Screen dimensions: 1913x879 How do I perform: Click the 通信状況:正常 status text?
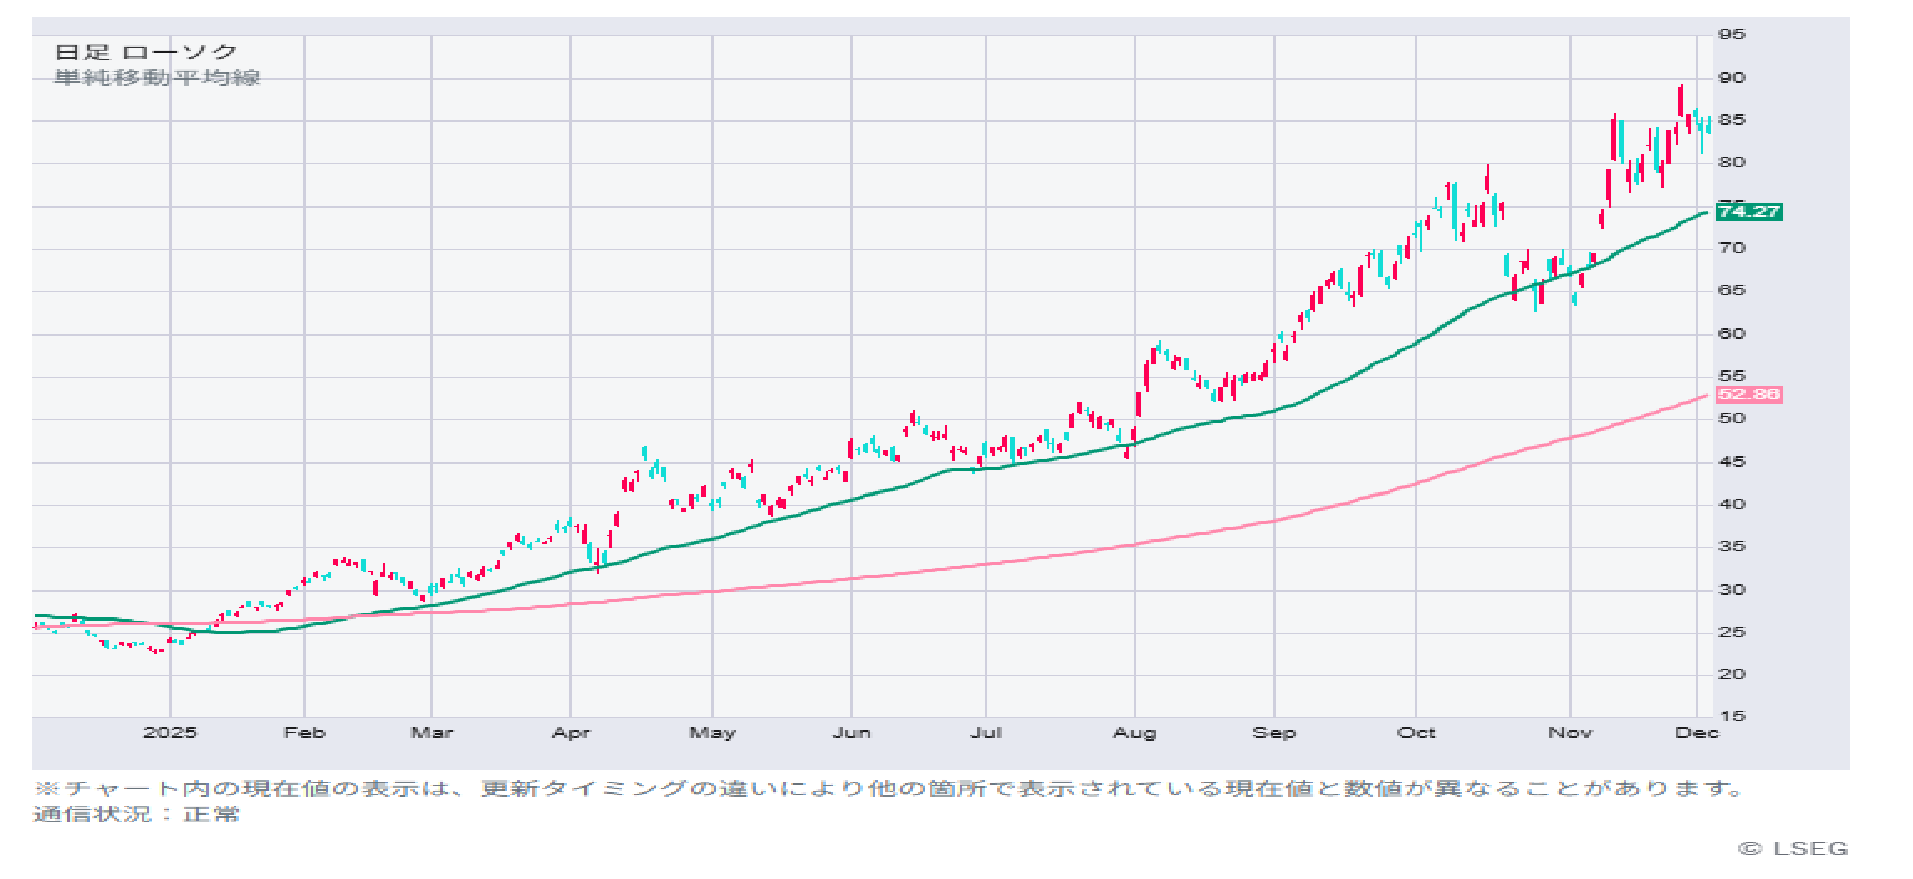click(137, 814)
